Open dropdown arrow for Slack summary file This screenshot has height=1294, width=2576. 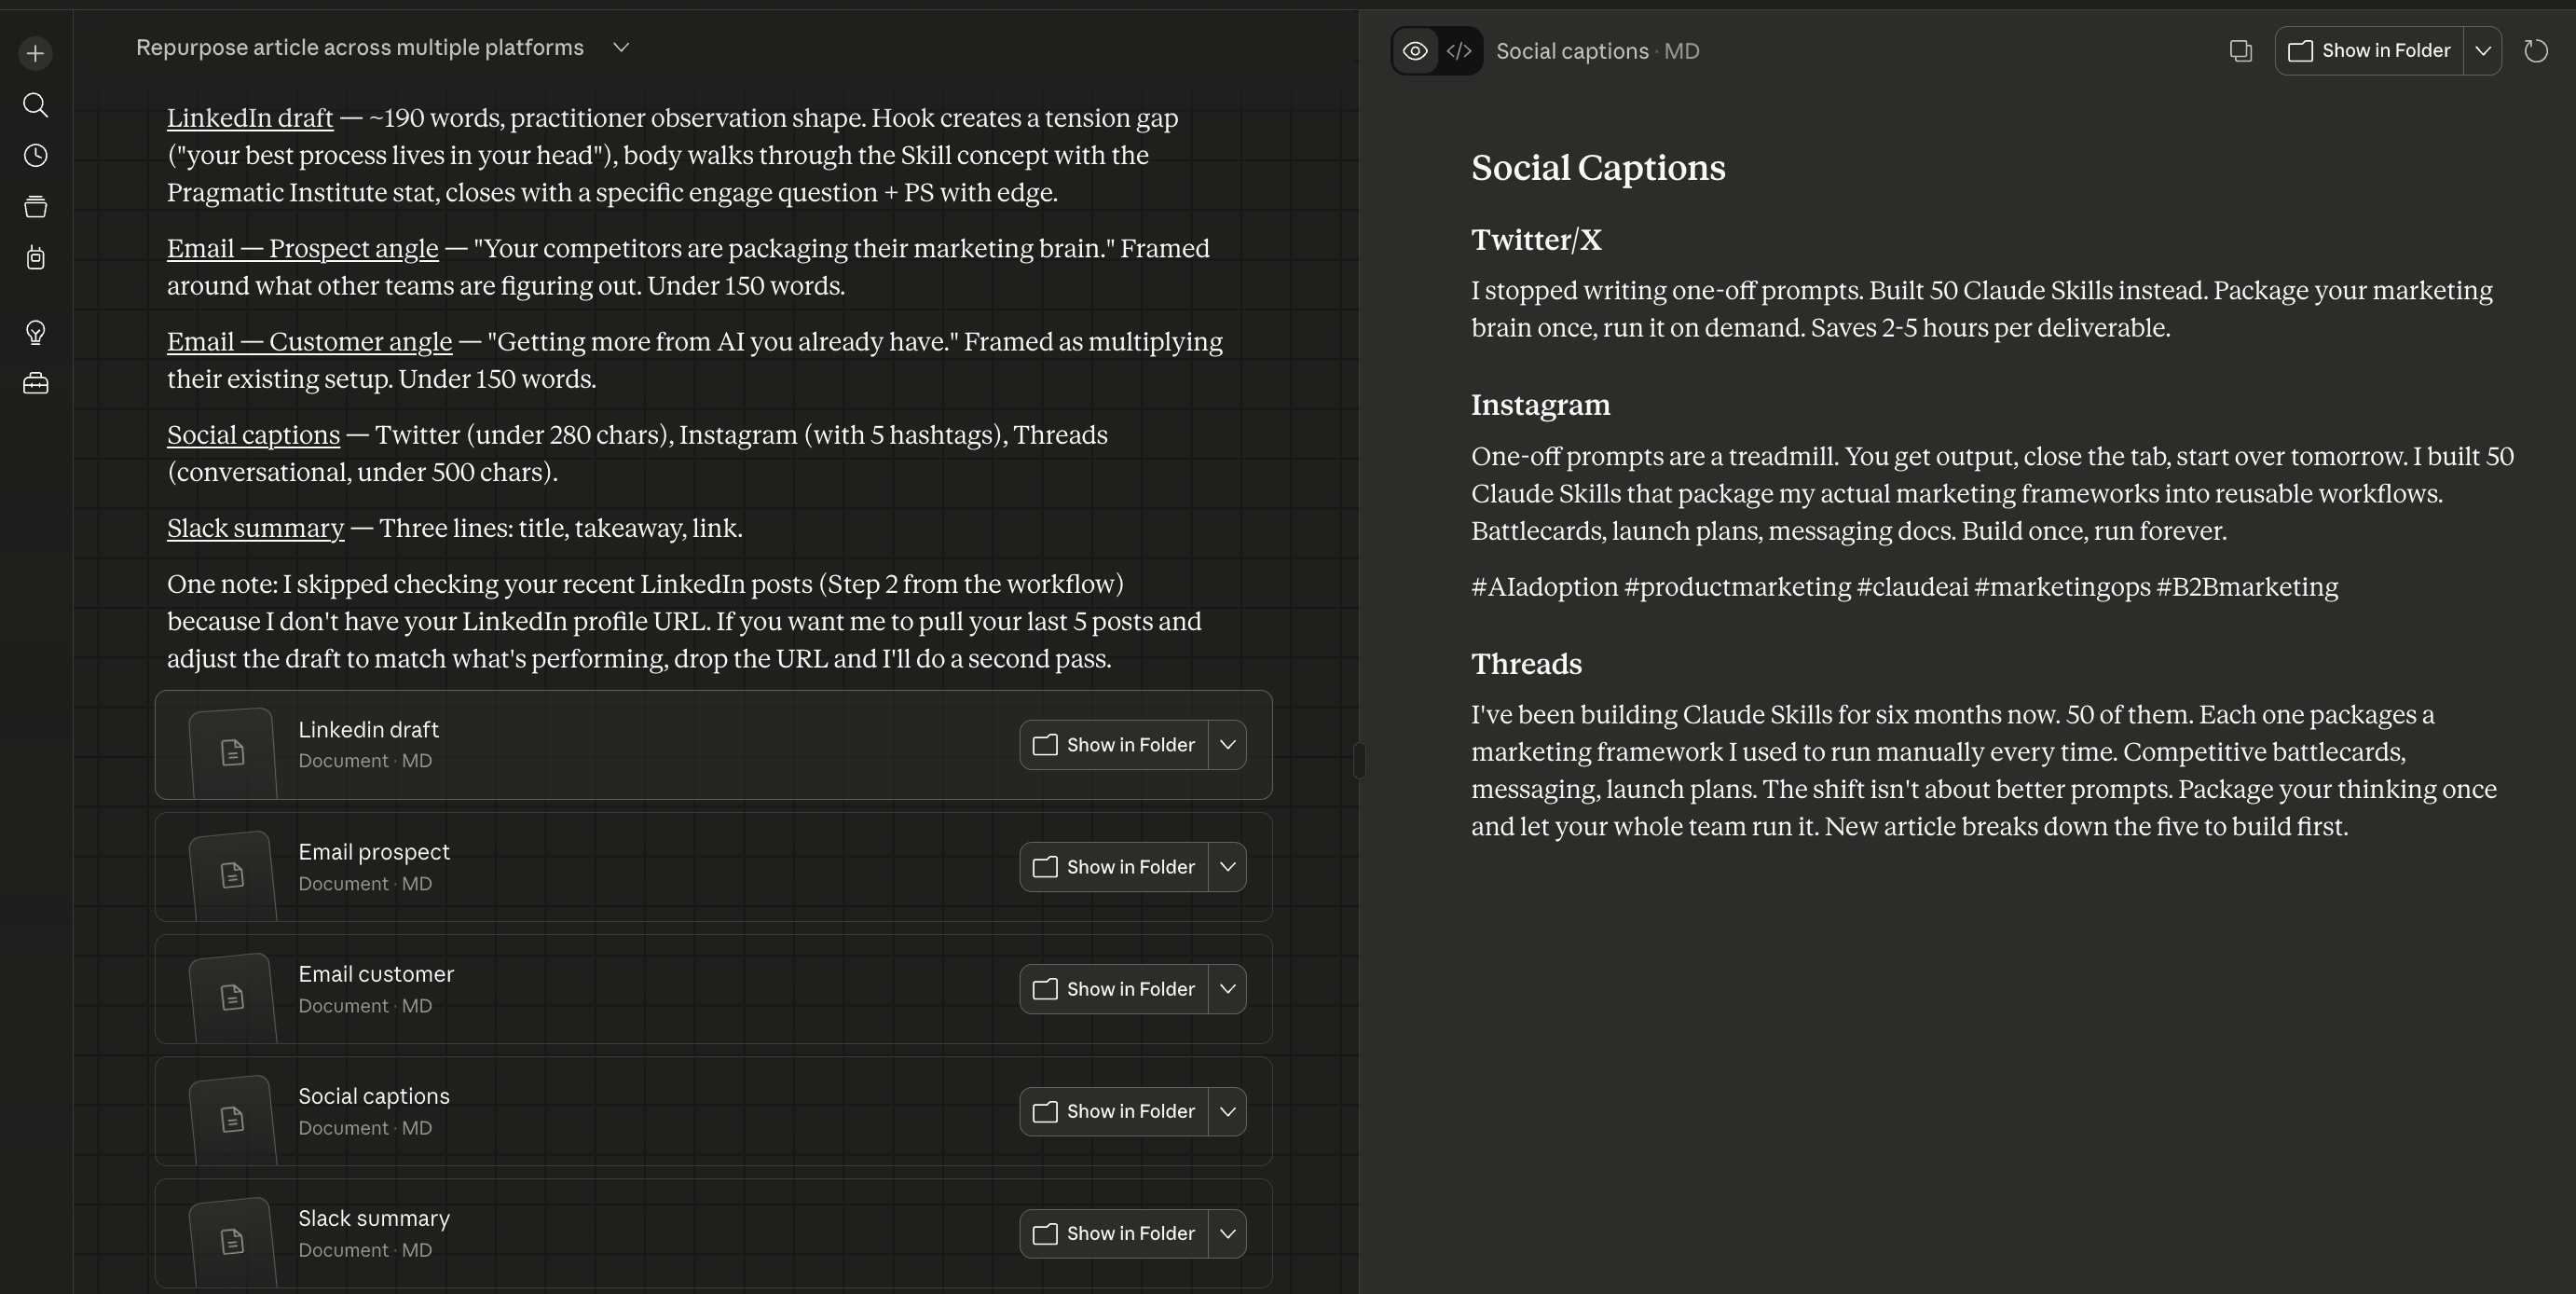1227,1234
